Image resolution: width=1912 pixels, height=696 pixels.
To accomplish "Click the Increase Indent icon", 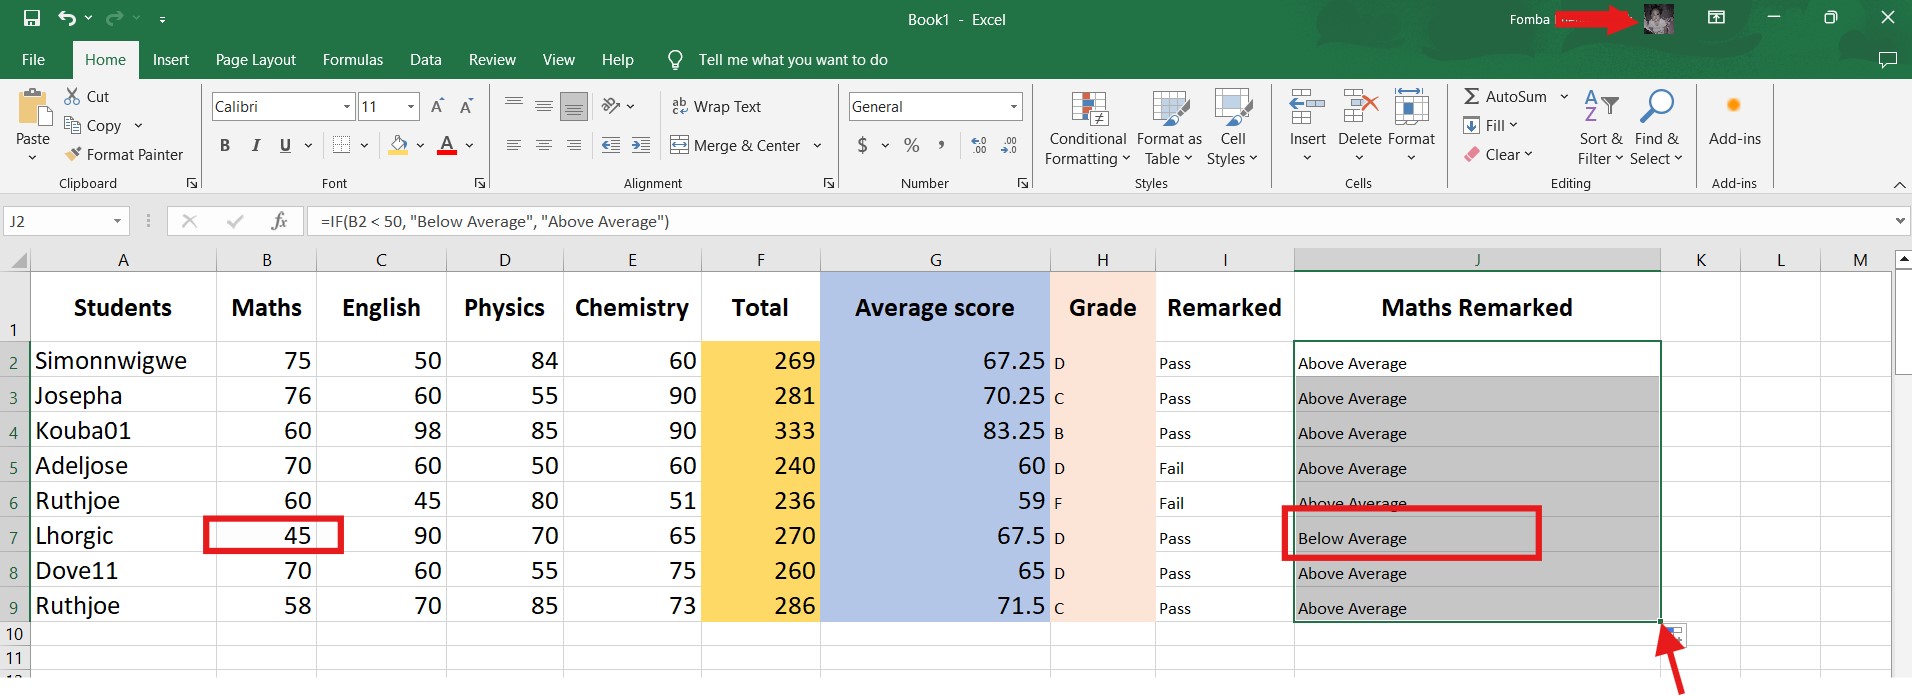I will (641, 146).
